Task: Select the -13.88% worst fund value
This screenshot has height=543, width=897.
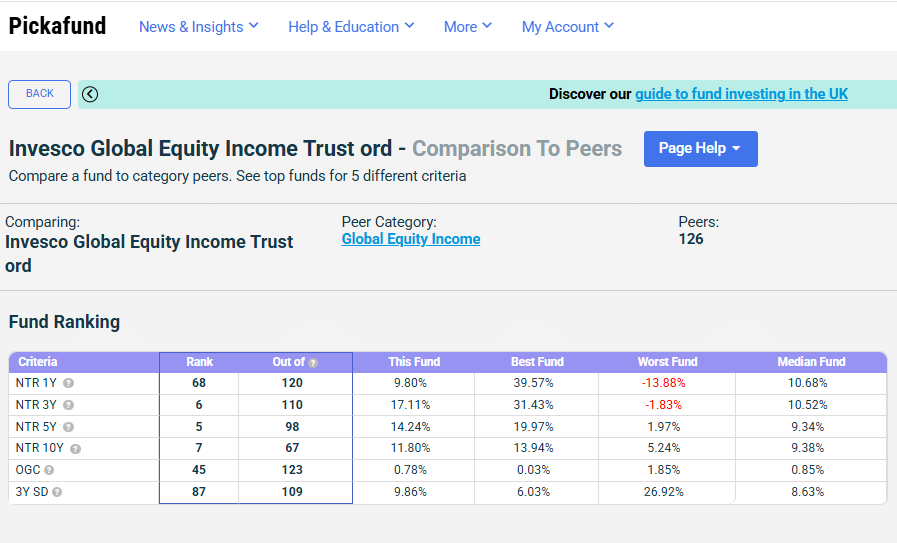Action: tap(664, 383)
